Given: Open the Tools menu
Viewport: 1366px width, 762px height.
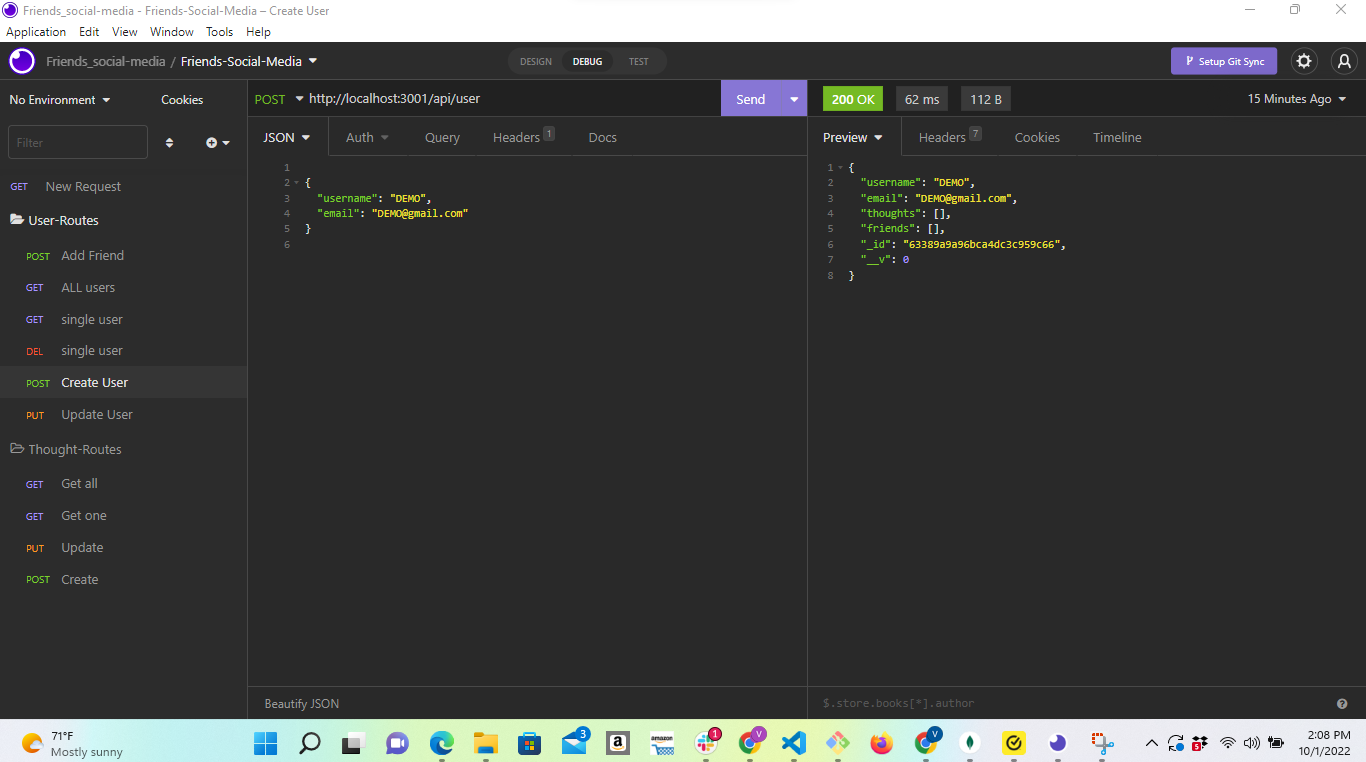Looking at the screenshot, I should click(219, 31).
